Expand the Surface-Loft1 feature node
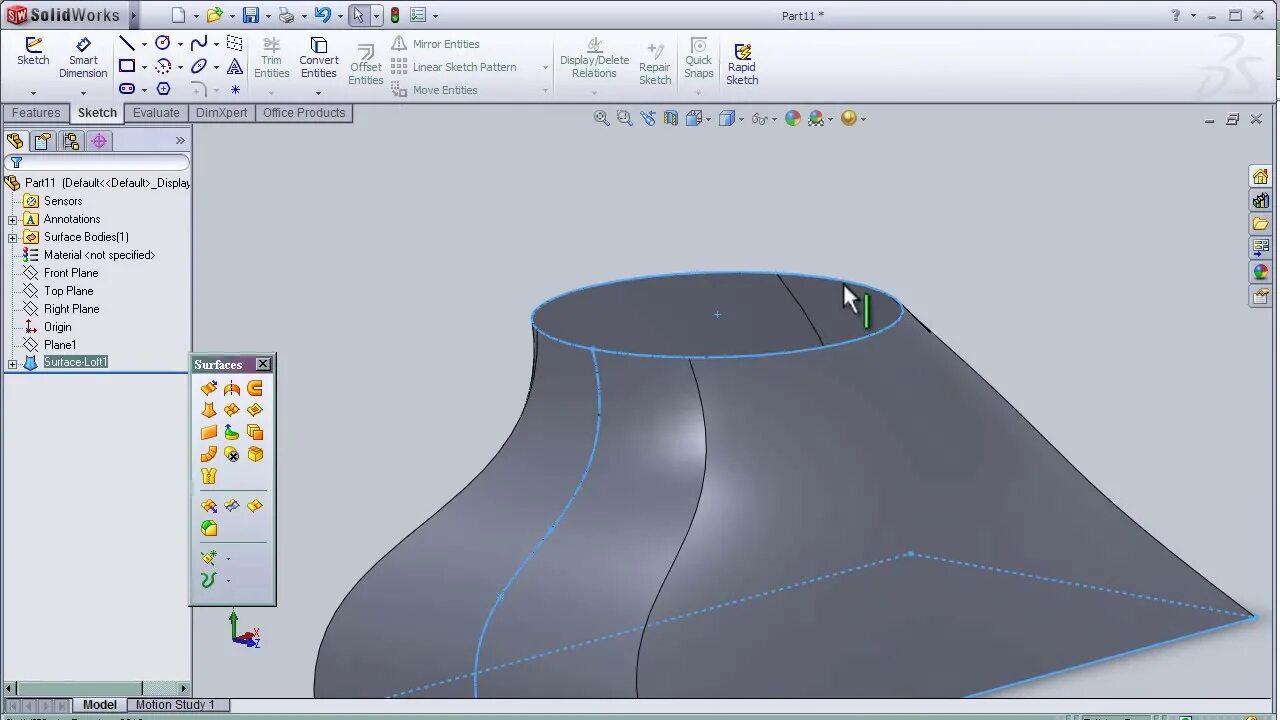1280x720 pixels. 12,363
